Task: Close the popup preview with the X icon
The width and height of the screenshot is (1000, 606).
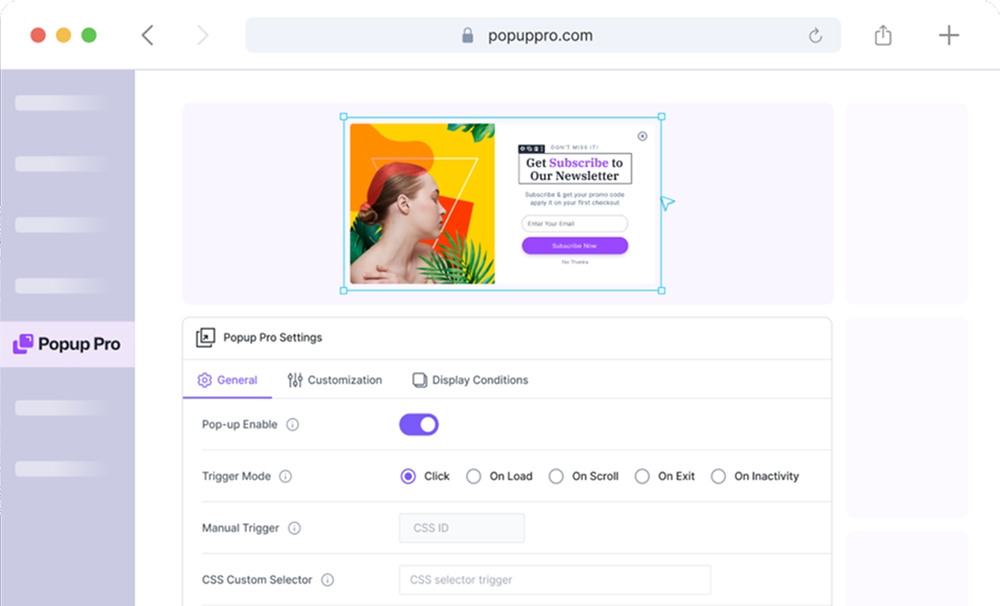Action: (642, 136)
